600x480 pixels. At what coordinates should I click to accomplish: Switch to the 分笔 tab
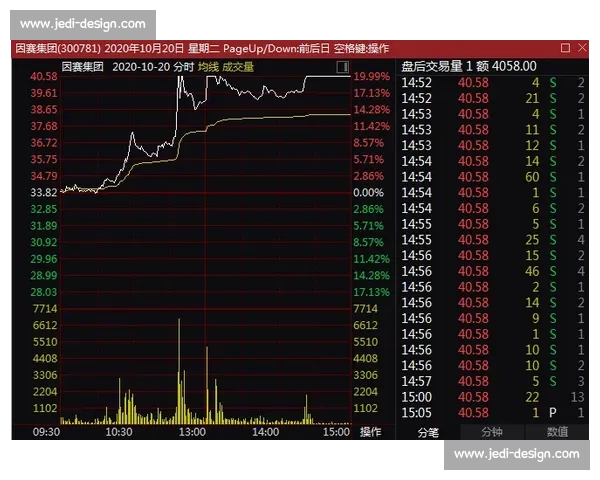[428, 432]
